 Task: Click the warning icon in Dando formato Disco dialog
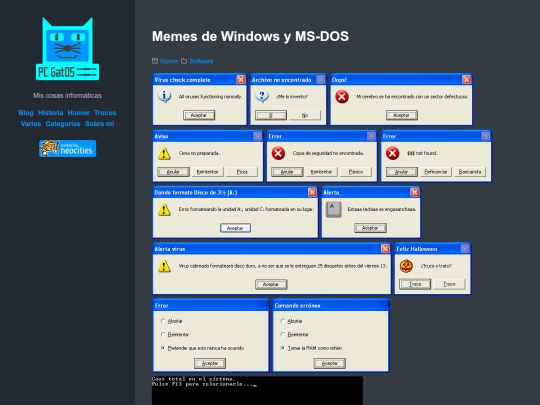click(164, 209)
